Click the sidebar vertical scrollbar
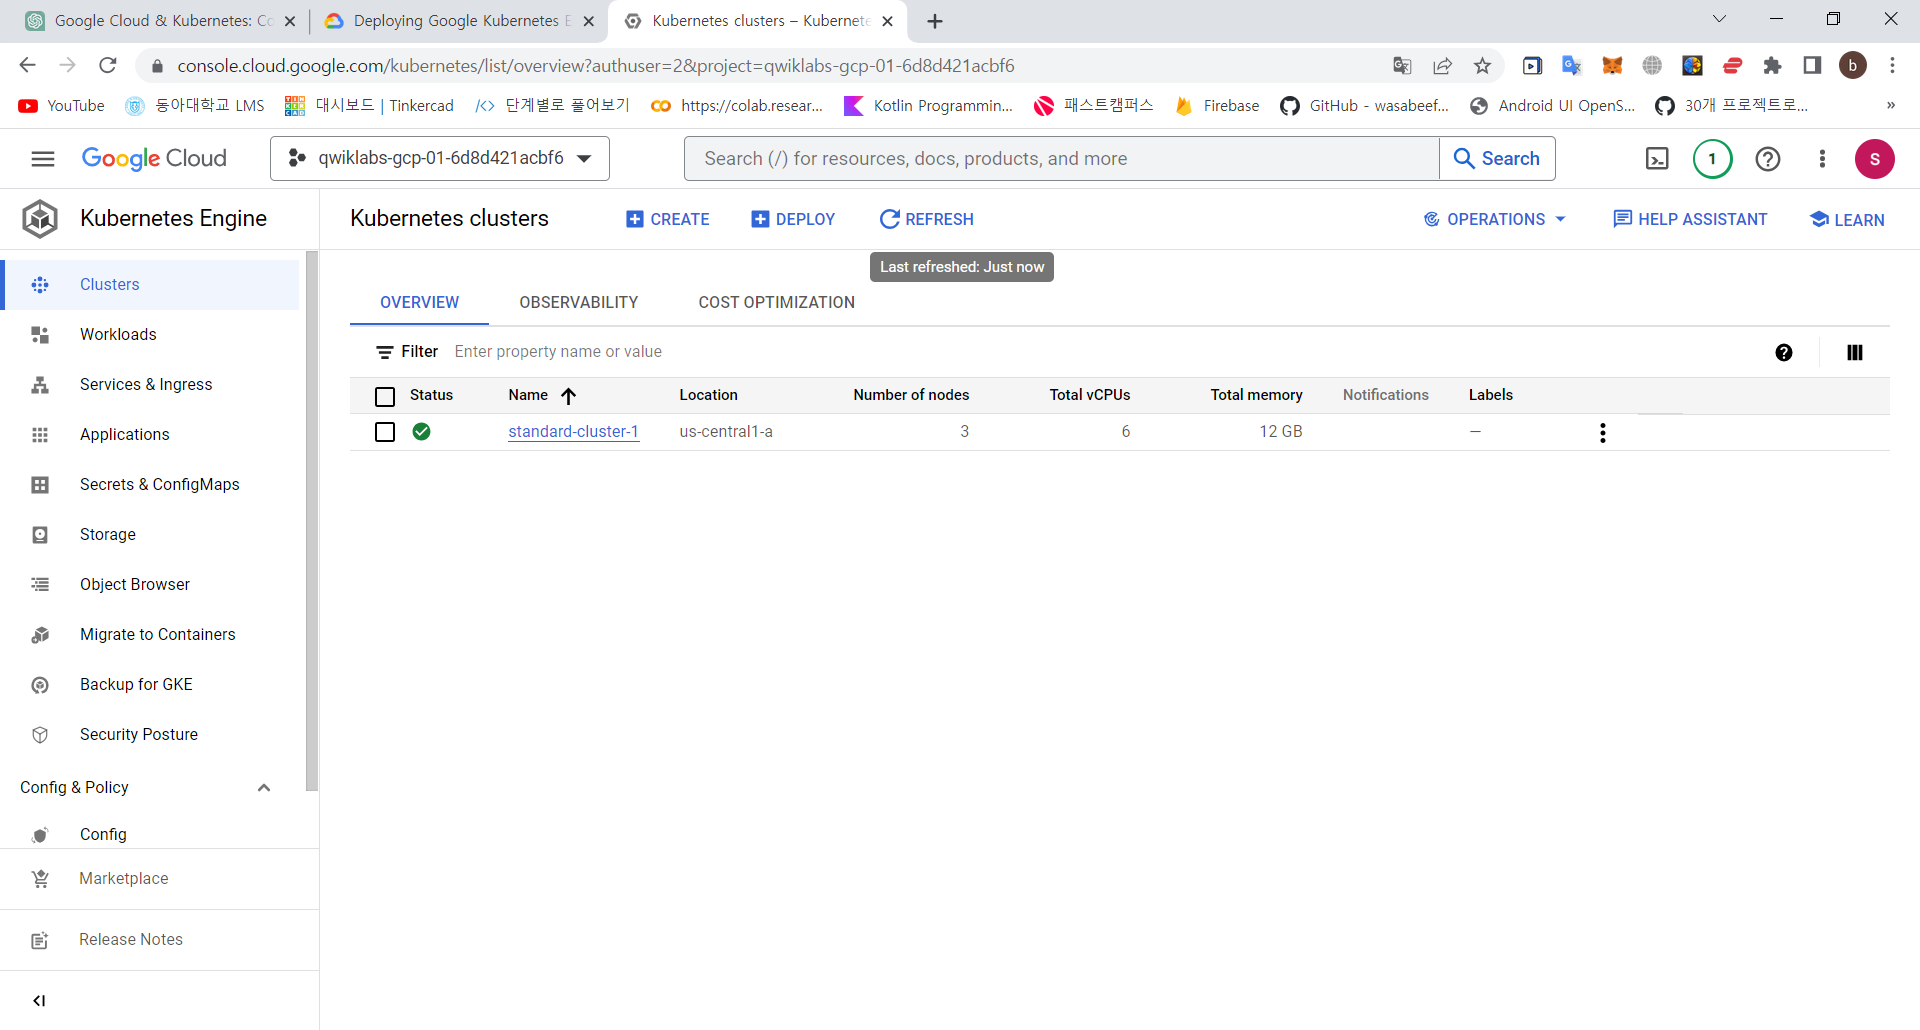Screen dimensions: 1920x1030 [312, 520]
